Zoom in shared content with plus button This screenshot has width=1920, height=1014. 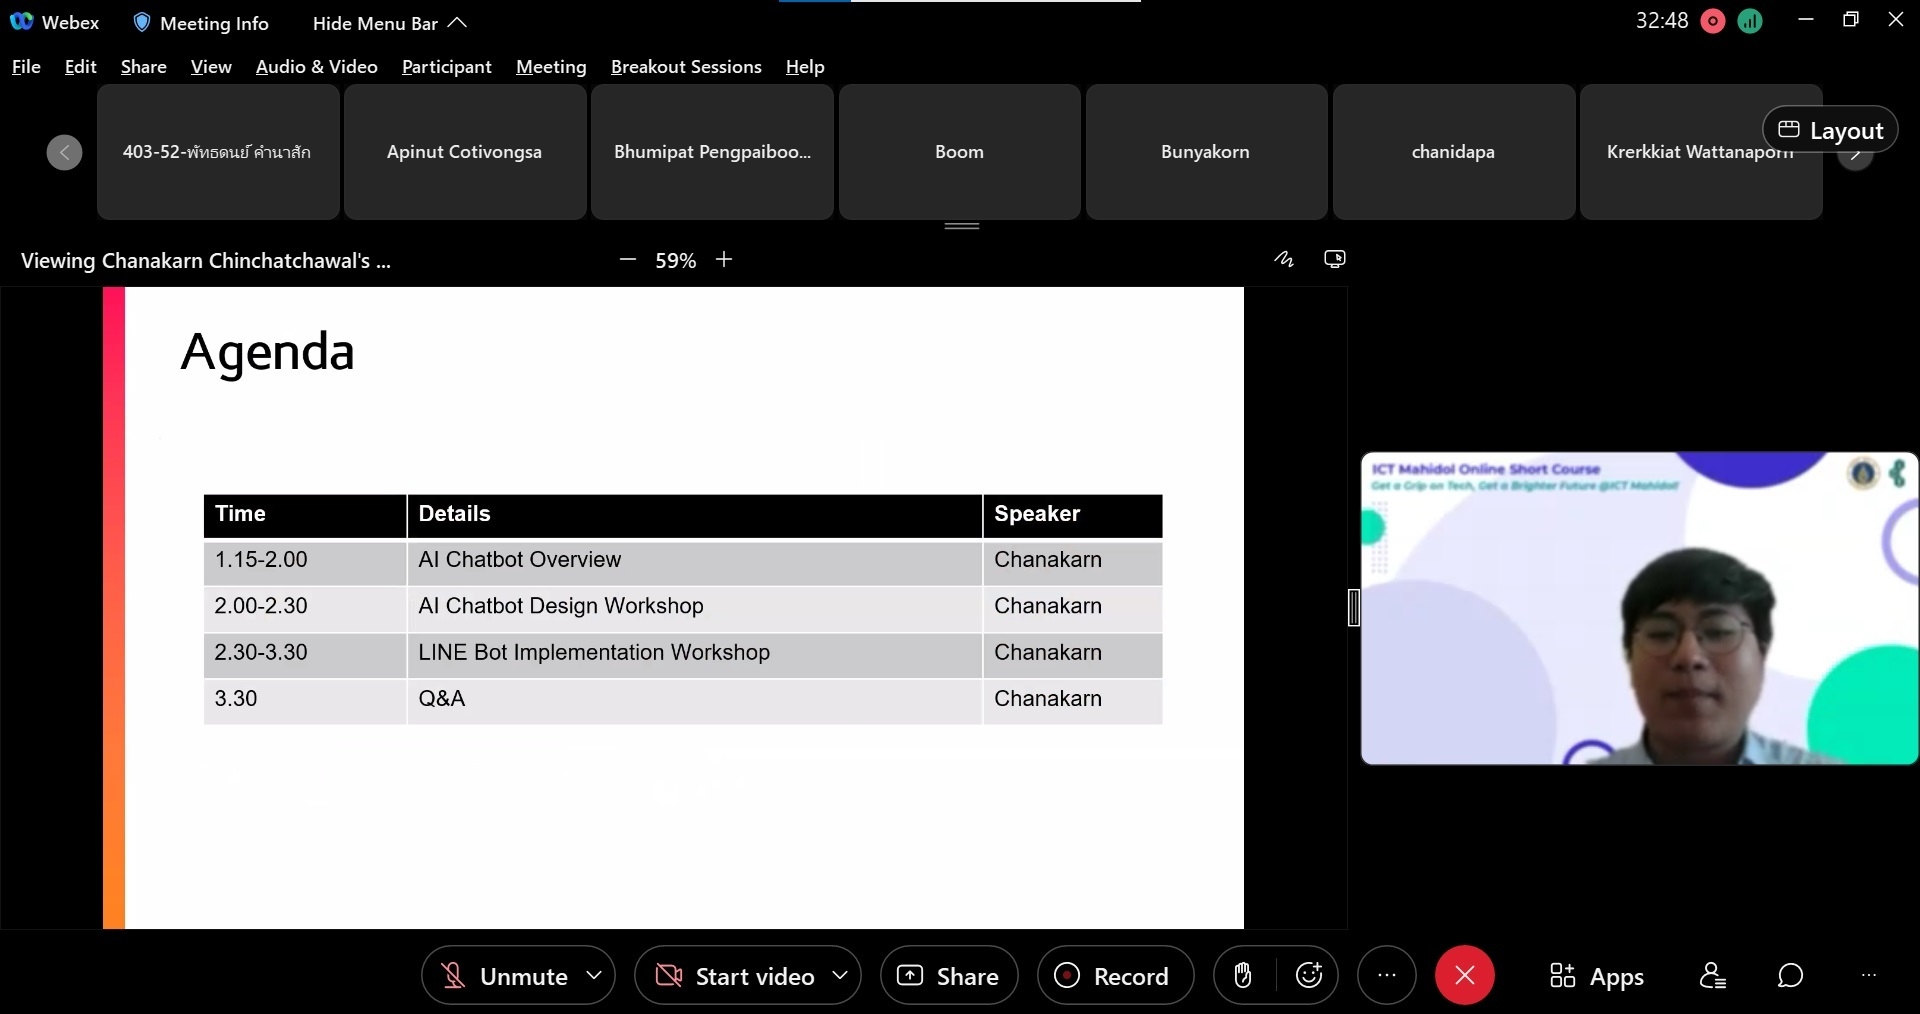click(724, 260)
